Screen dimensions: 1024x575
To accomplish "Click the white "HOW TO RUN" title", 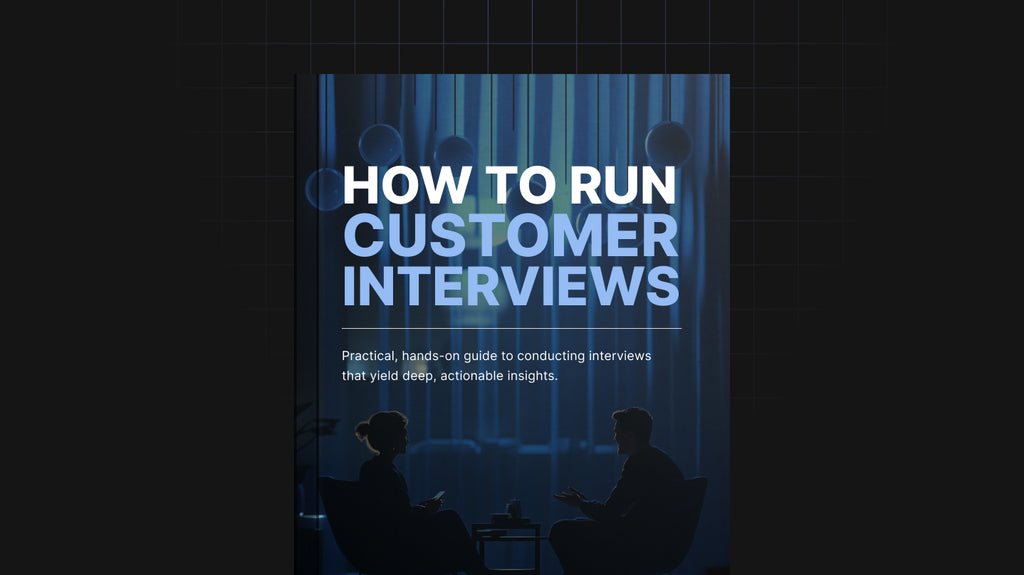I will [510, 187].
